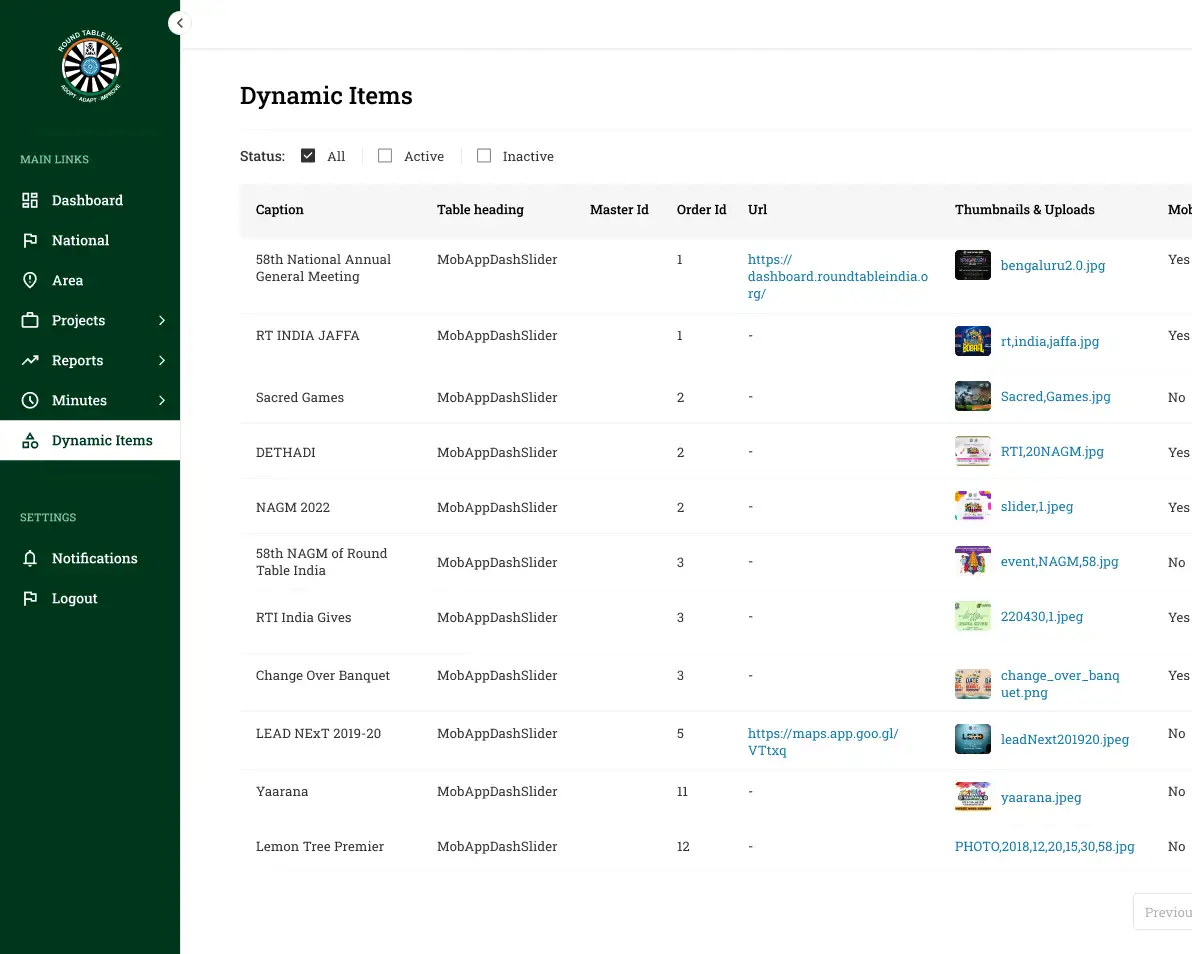The image size is (1192, 954).
Task: Check the All status checkbox
Action: tap(308, 156)
